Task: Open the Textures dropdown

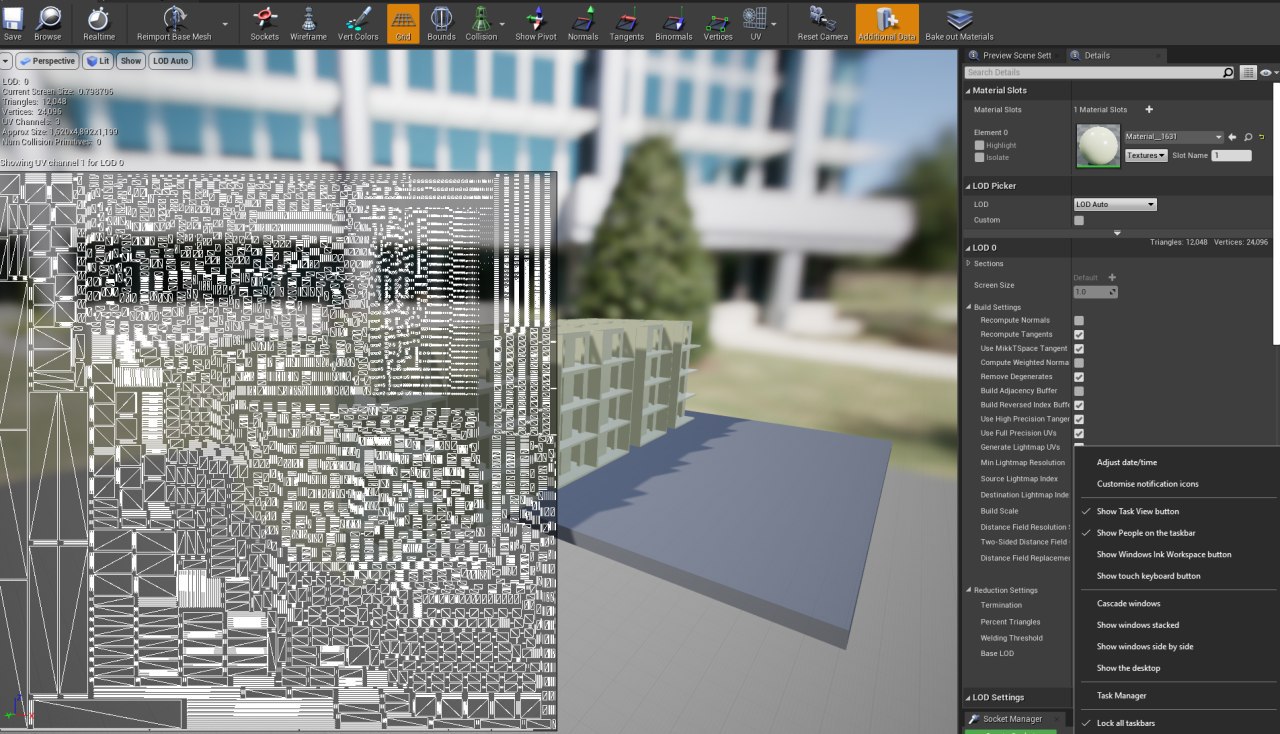Action: point(1146,155)
